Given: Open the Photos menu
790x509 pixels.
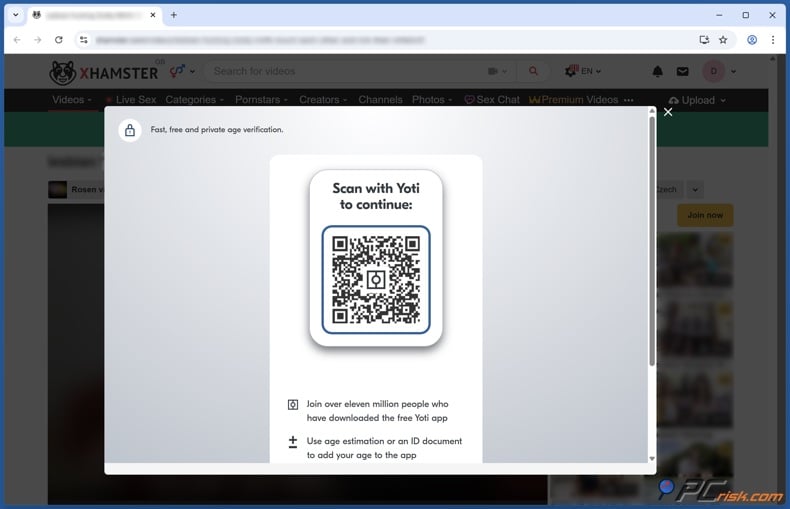Looking at the screenshot, I should 432,100.
